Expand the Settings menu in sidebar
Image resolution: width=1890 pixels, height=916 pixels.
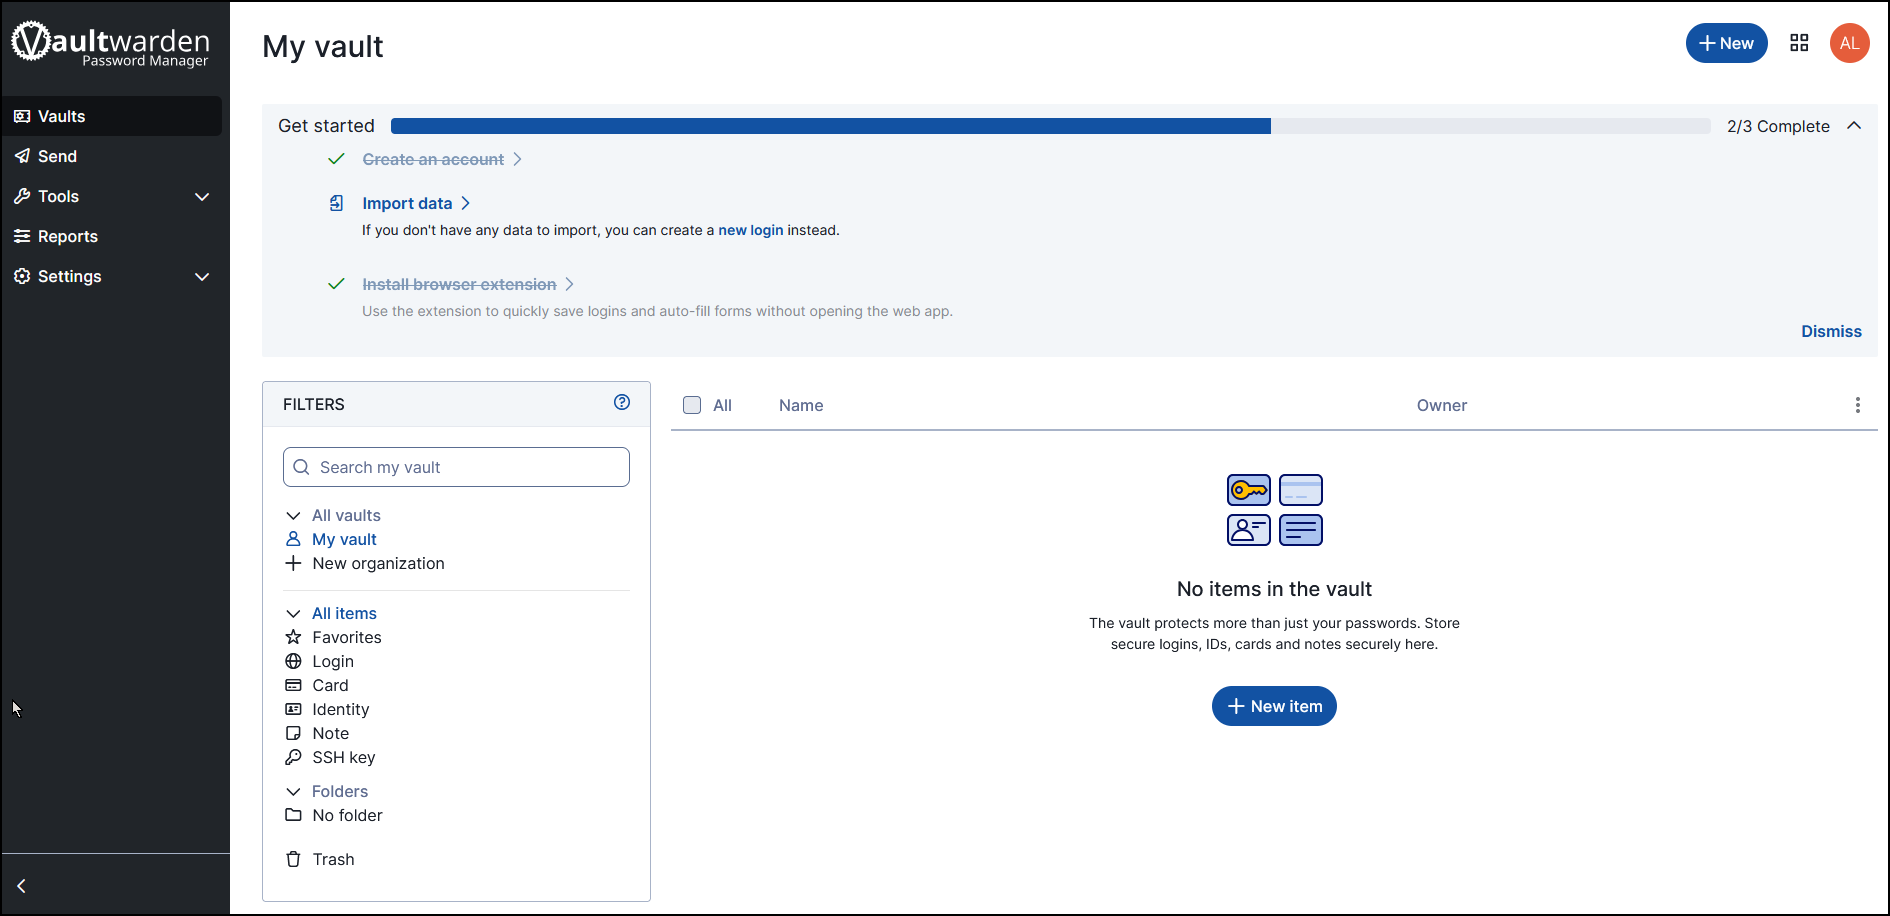112,276
